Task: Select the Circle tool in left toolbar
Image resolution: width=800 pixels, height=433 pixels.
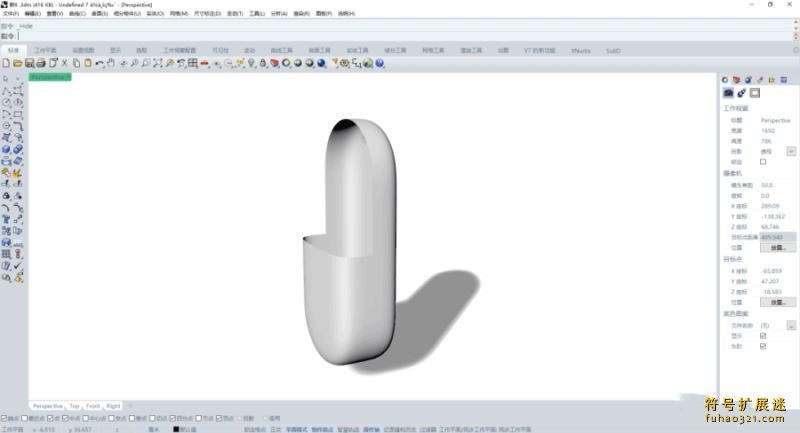Action: click(6, 103)
